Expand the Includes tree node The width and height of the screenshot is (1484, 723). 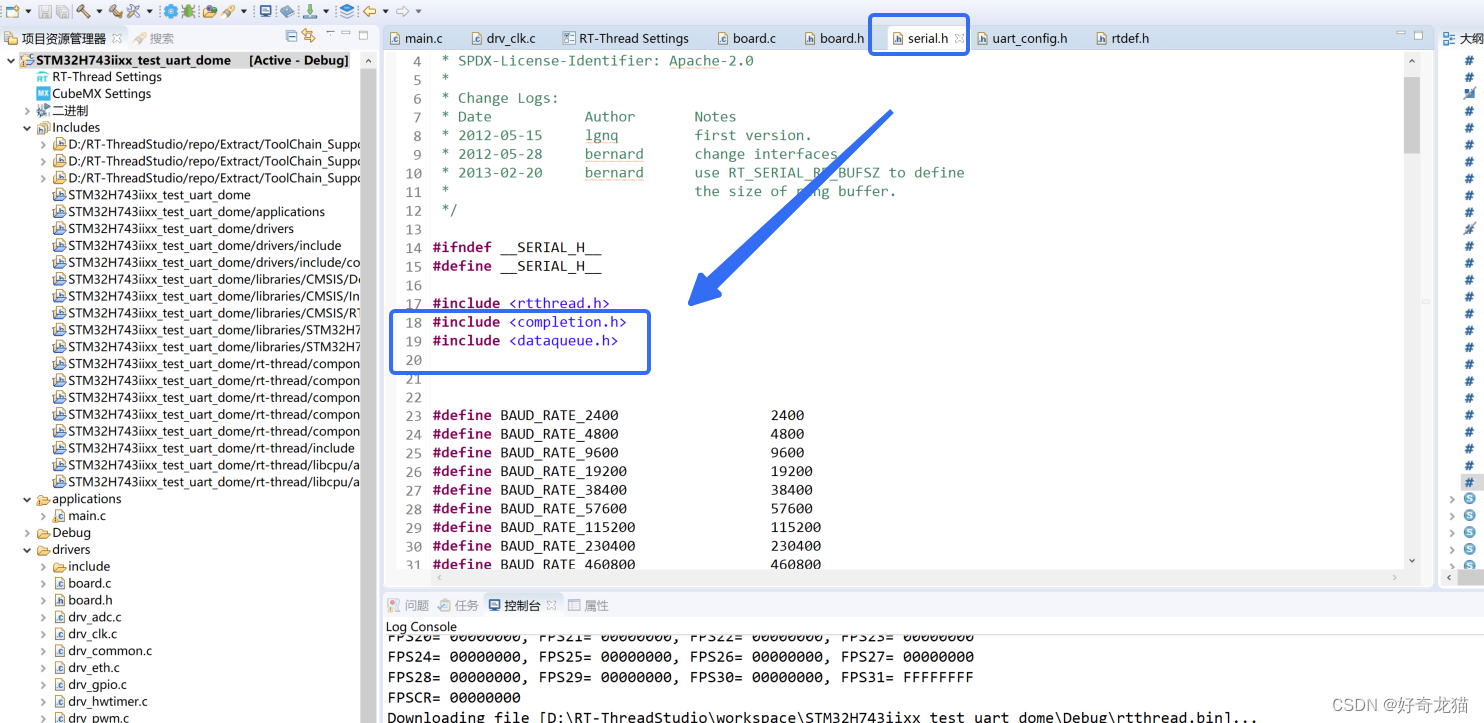(27, 128)
